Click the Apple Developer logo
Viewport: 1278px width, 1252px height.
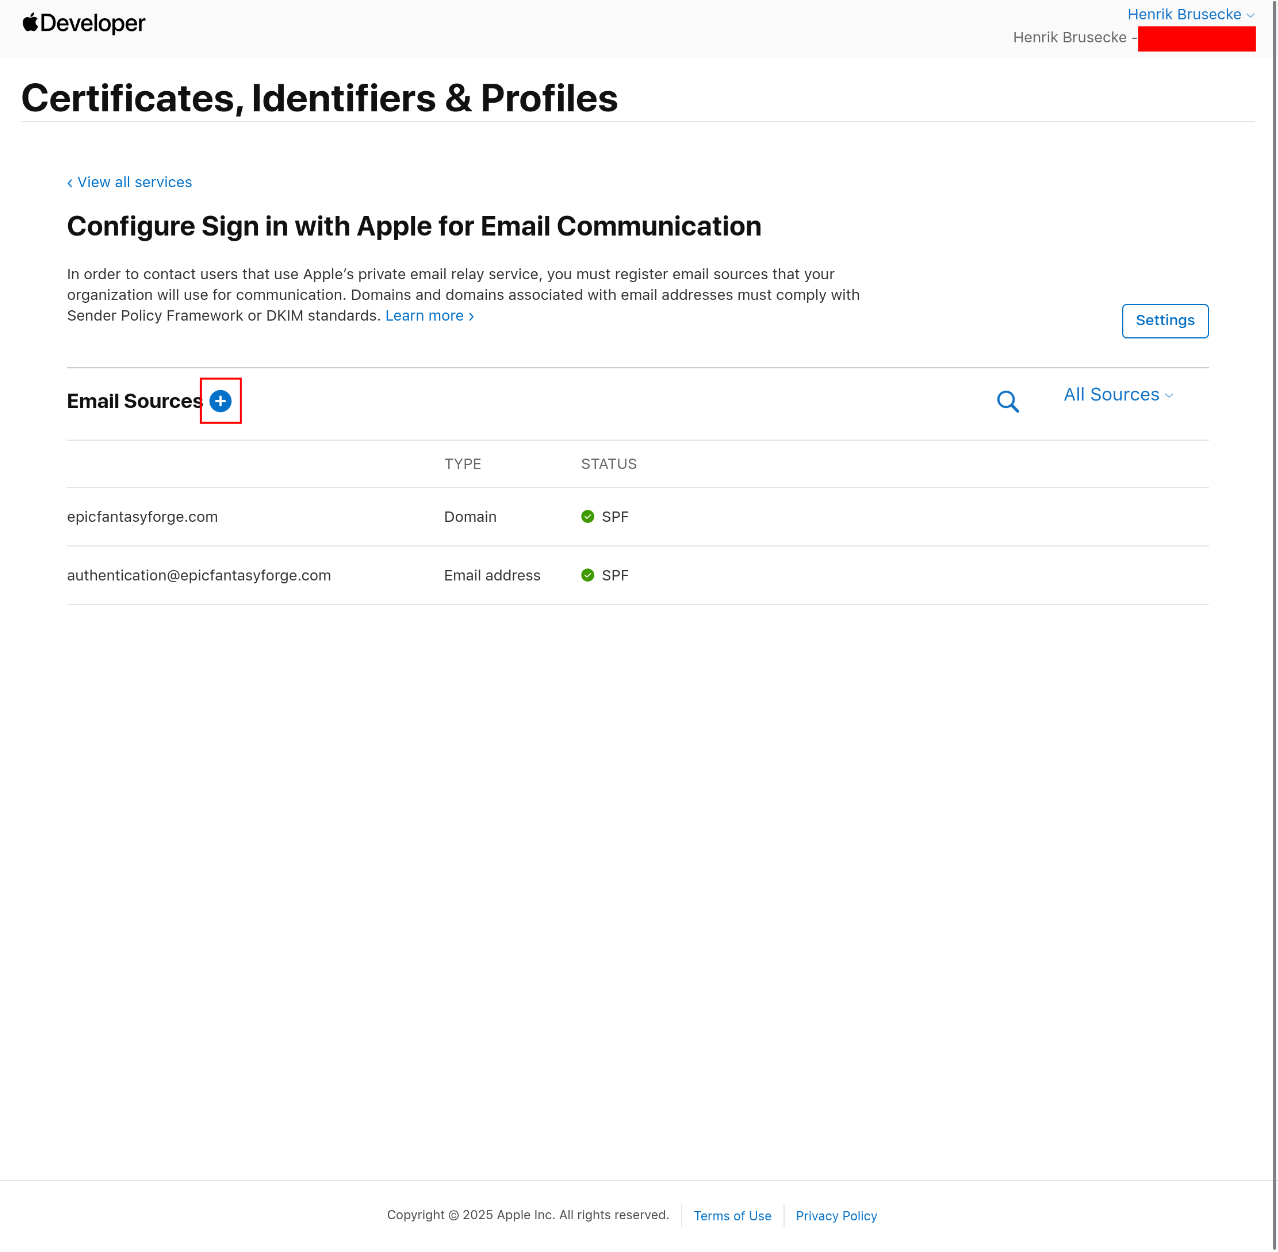(x=84, y=23)
